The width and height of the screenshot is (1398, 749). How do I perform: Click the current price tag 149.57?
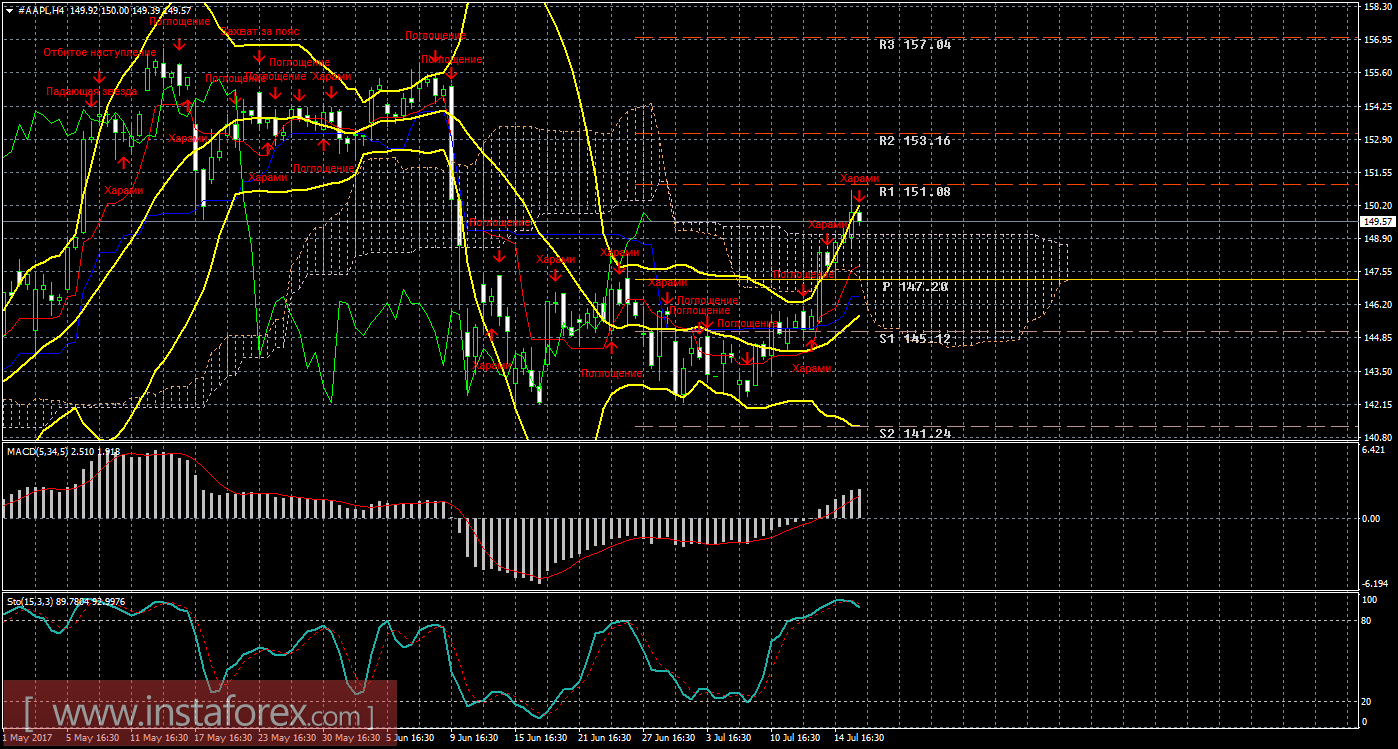[1378, 221]
